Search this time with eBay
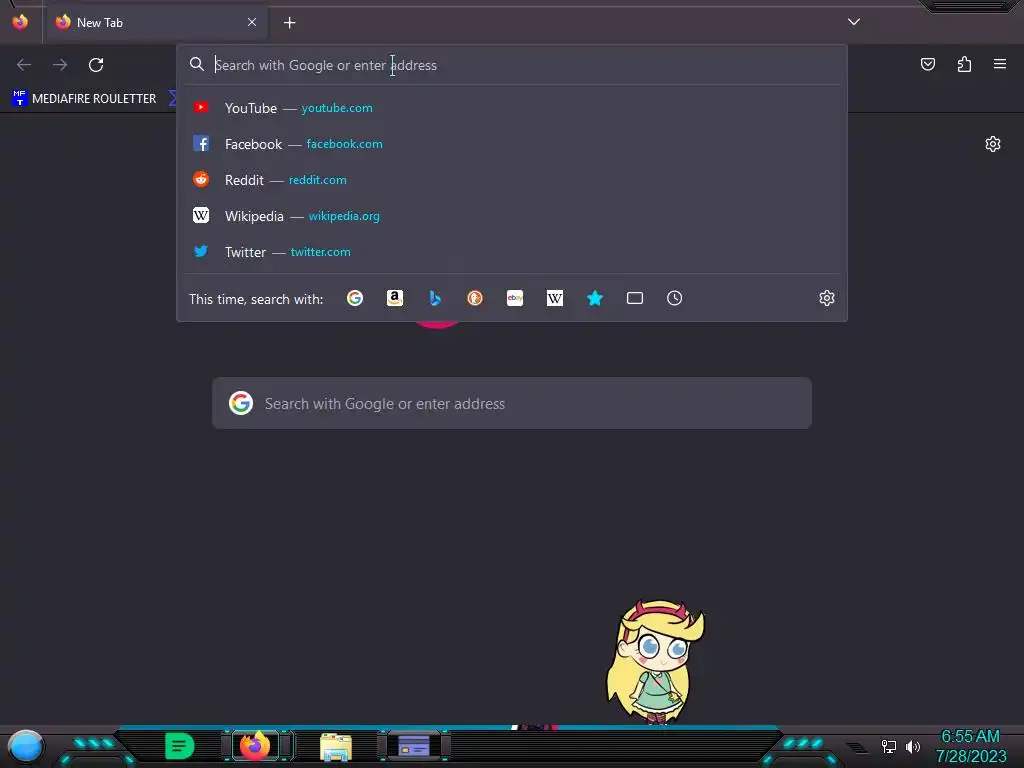Screen dimensions: 1024x768 pos(515,298)
